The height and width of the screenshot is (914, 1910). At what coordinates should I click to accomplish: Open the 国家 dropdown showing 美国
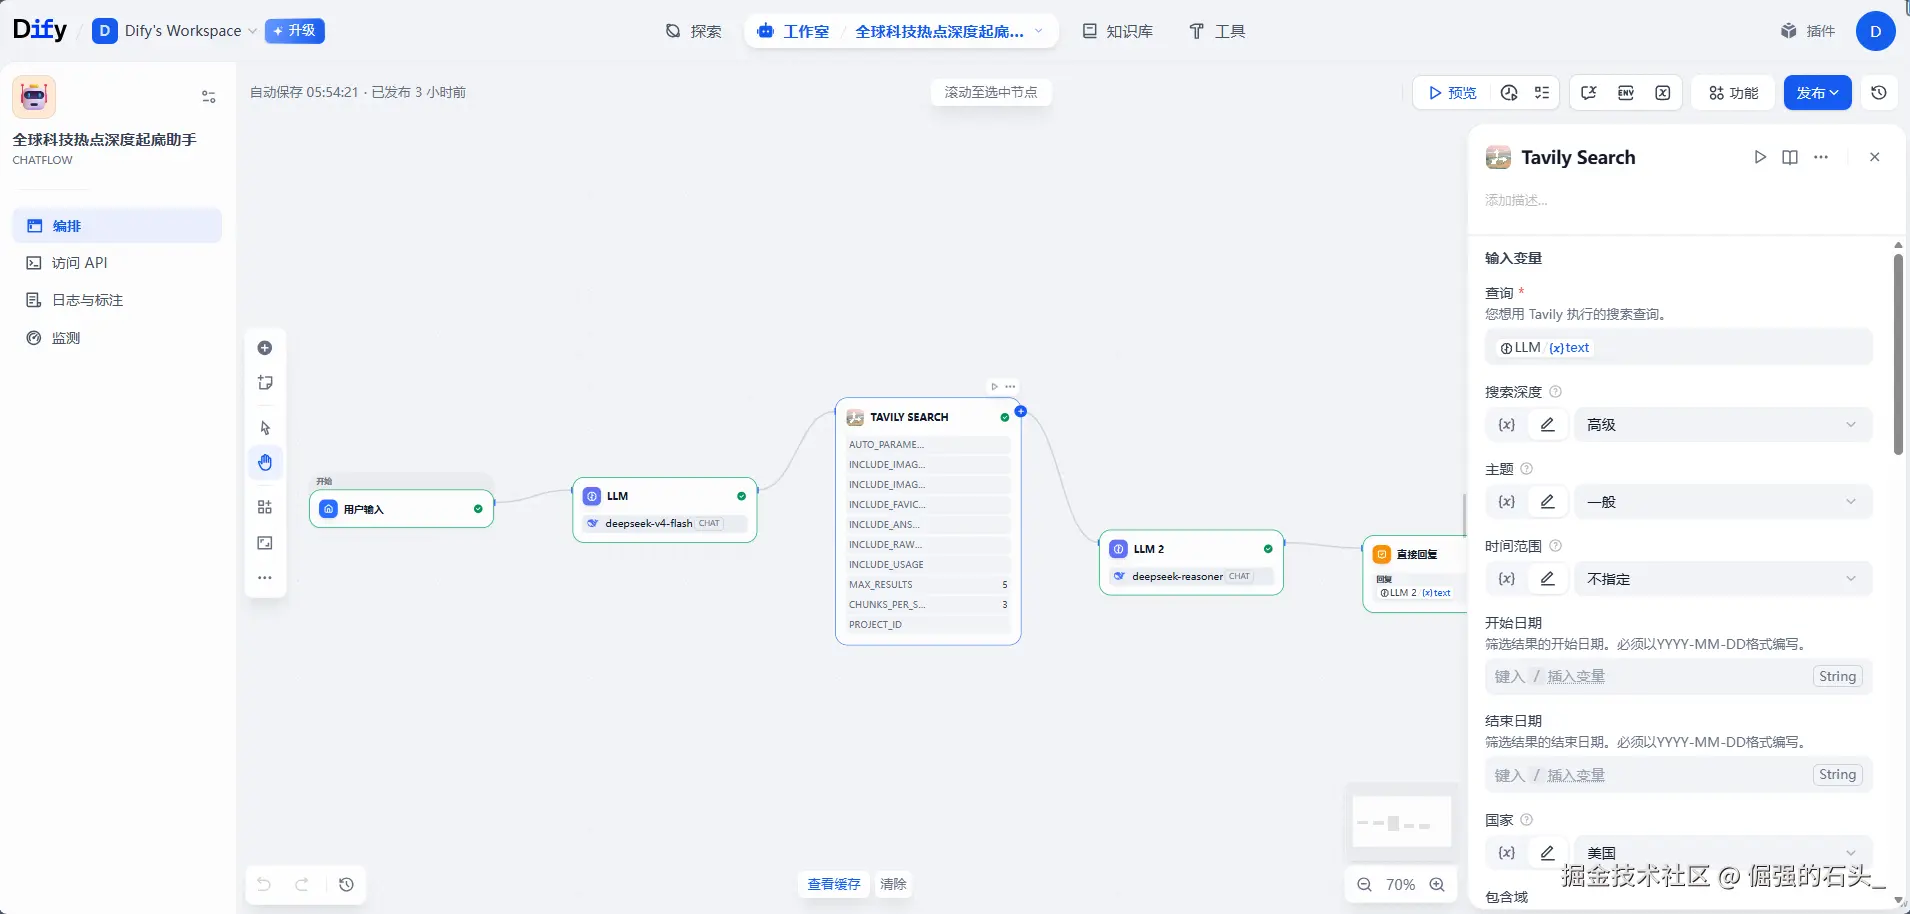1723,853
